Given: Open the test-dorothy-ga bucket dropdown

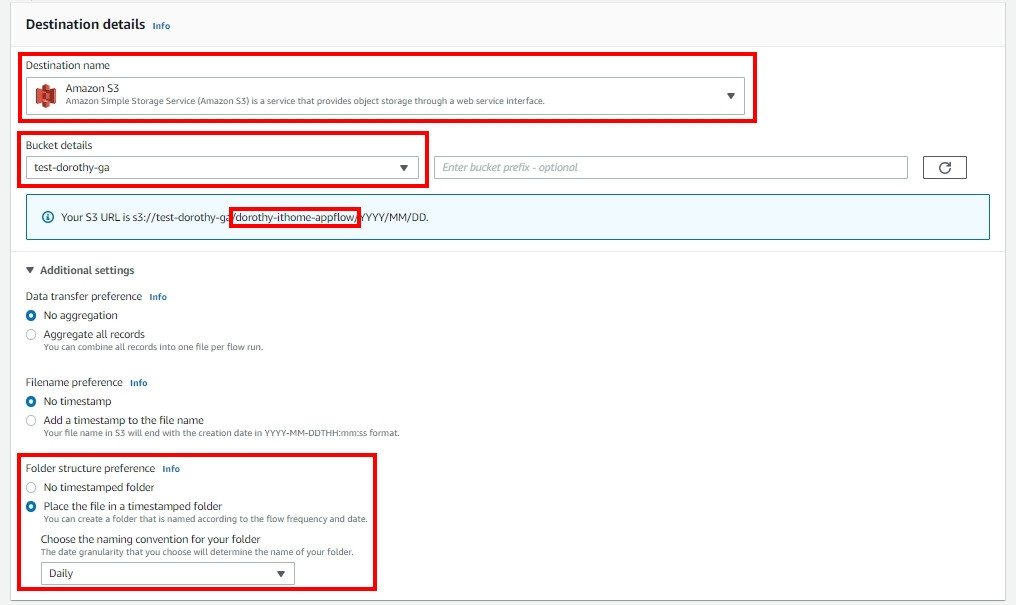Looking at the screenshot, I should (x=222, y=168).
